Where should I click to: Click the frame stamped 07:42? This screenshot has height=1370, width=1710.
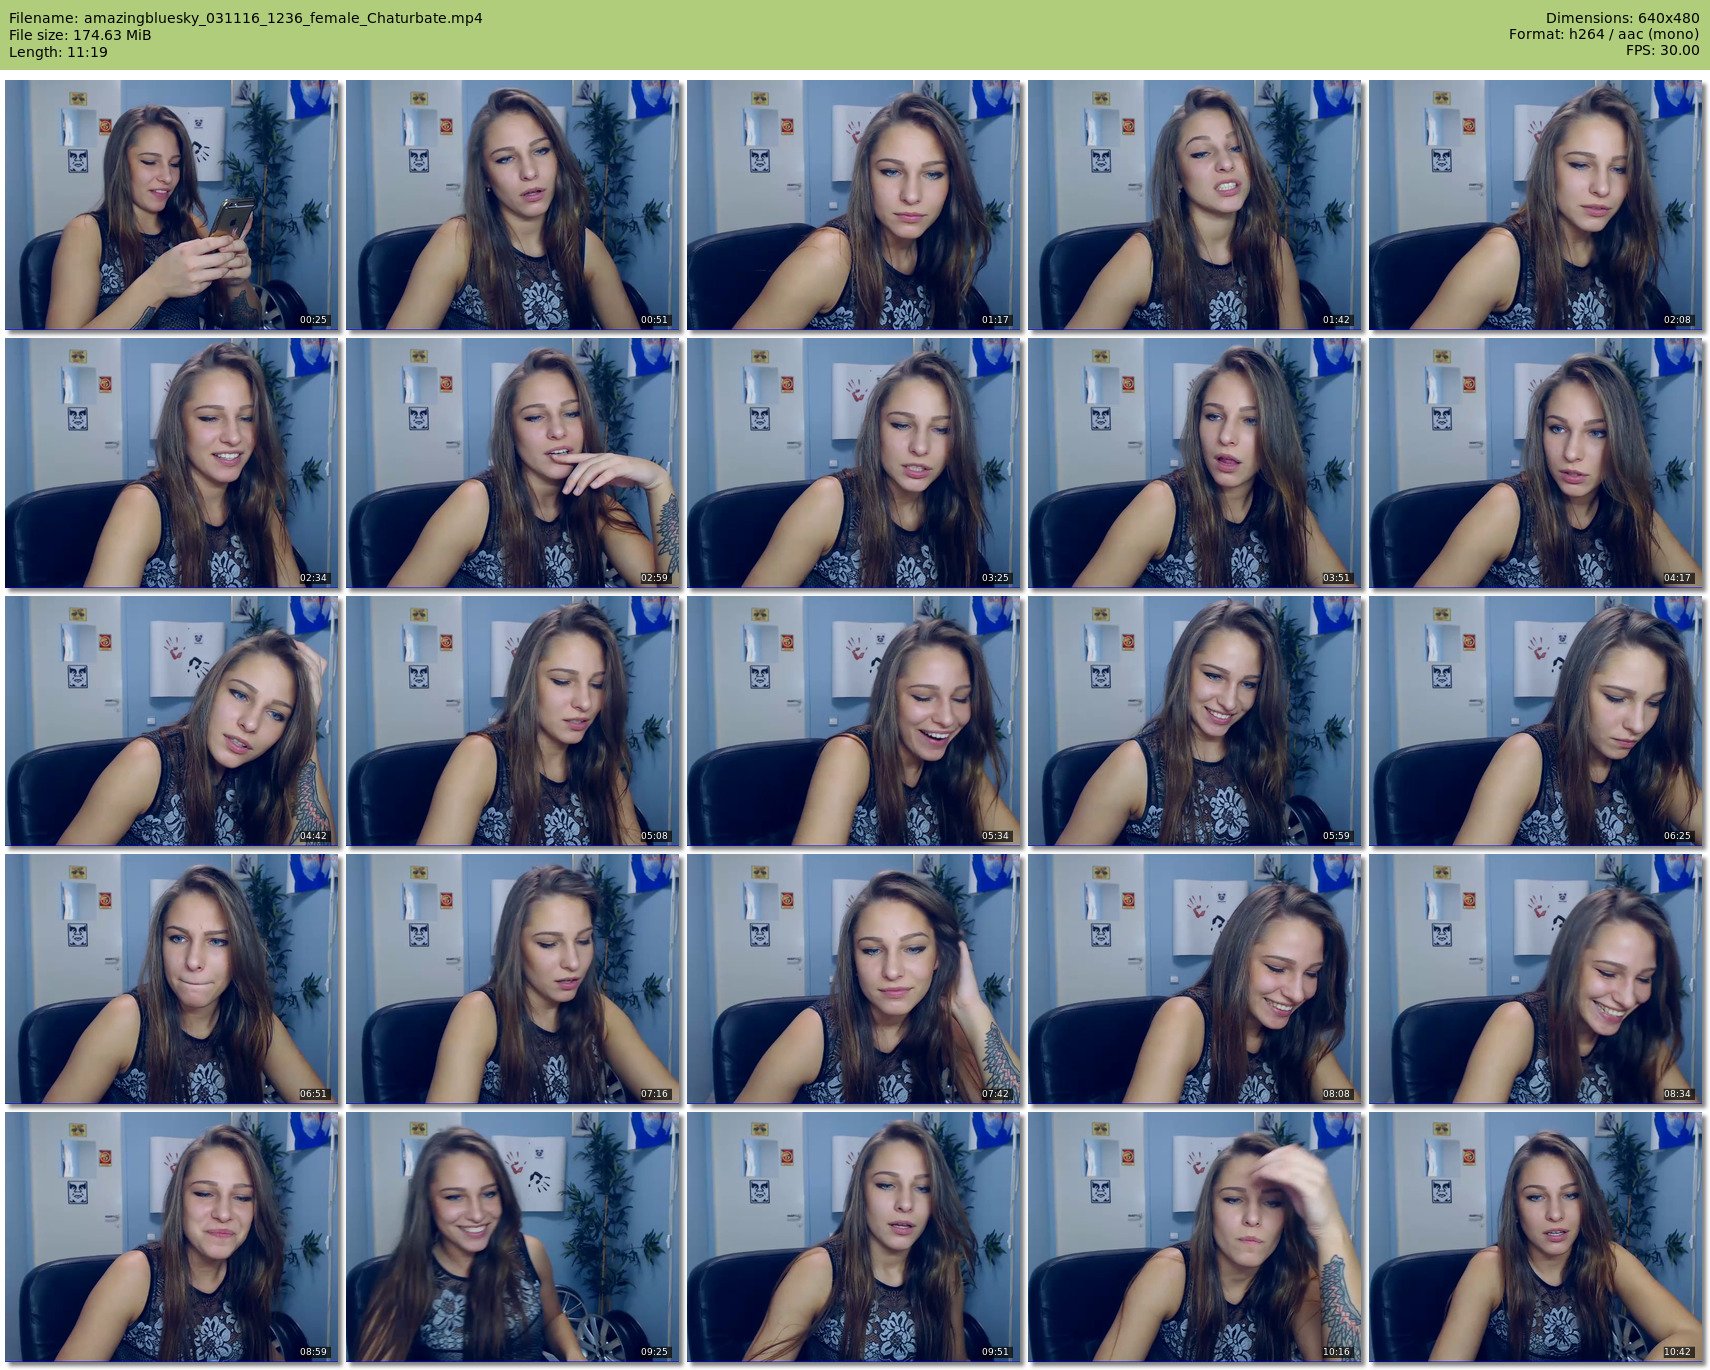[854, 979]
